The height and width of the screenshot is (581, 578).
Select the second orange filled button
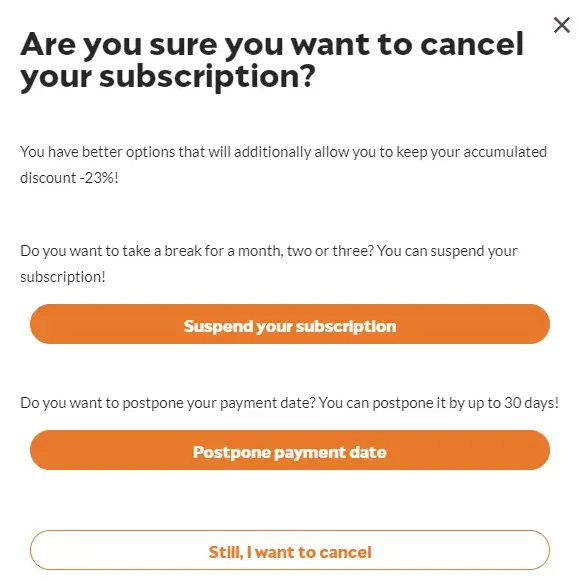[x=290, y=450]
